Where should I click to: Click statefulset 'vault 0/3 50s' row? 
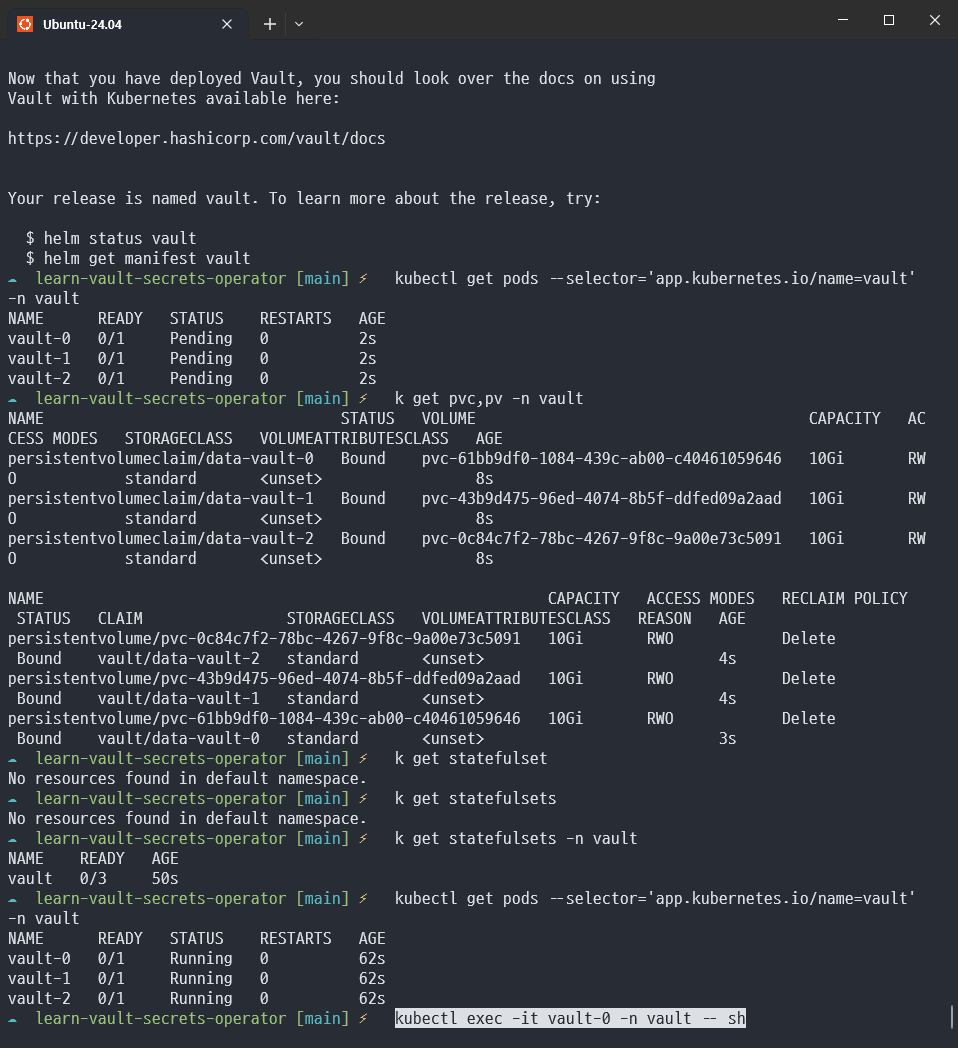pyautogui.click(x=93, y=878)
